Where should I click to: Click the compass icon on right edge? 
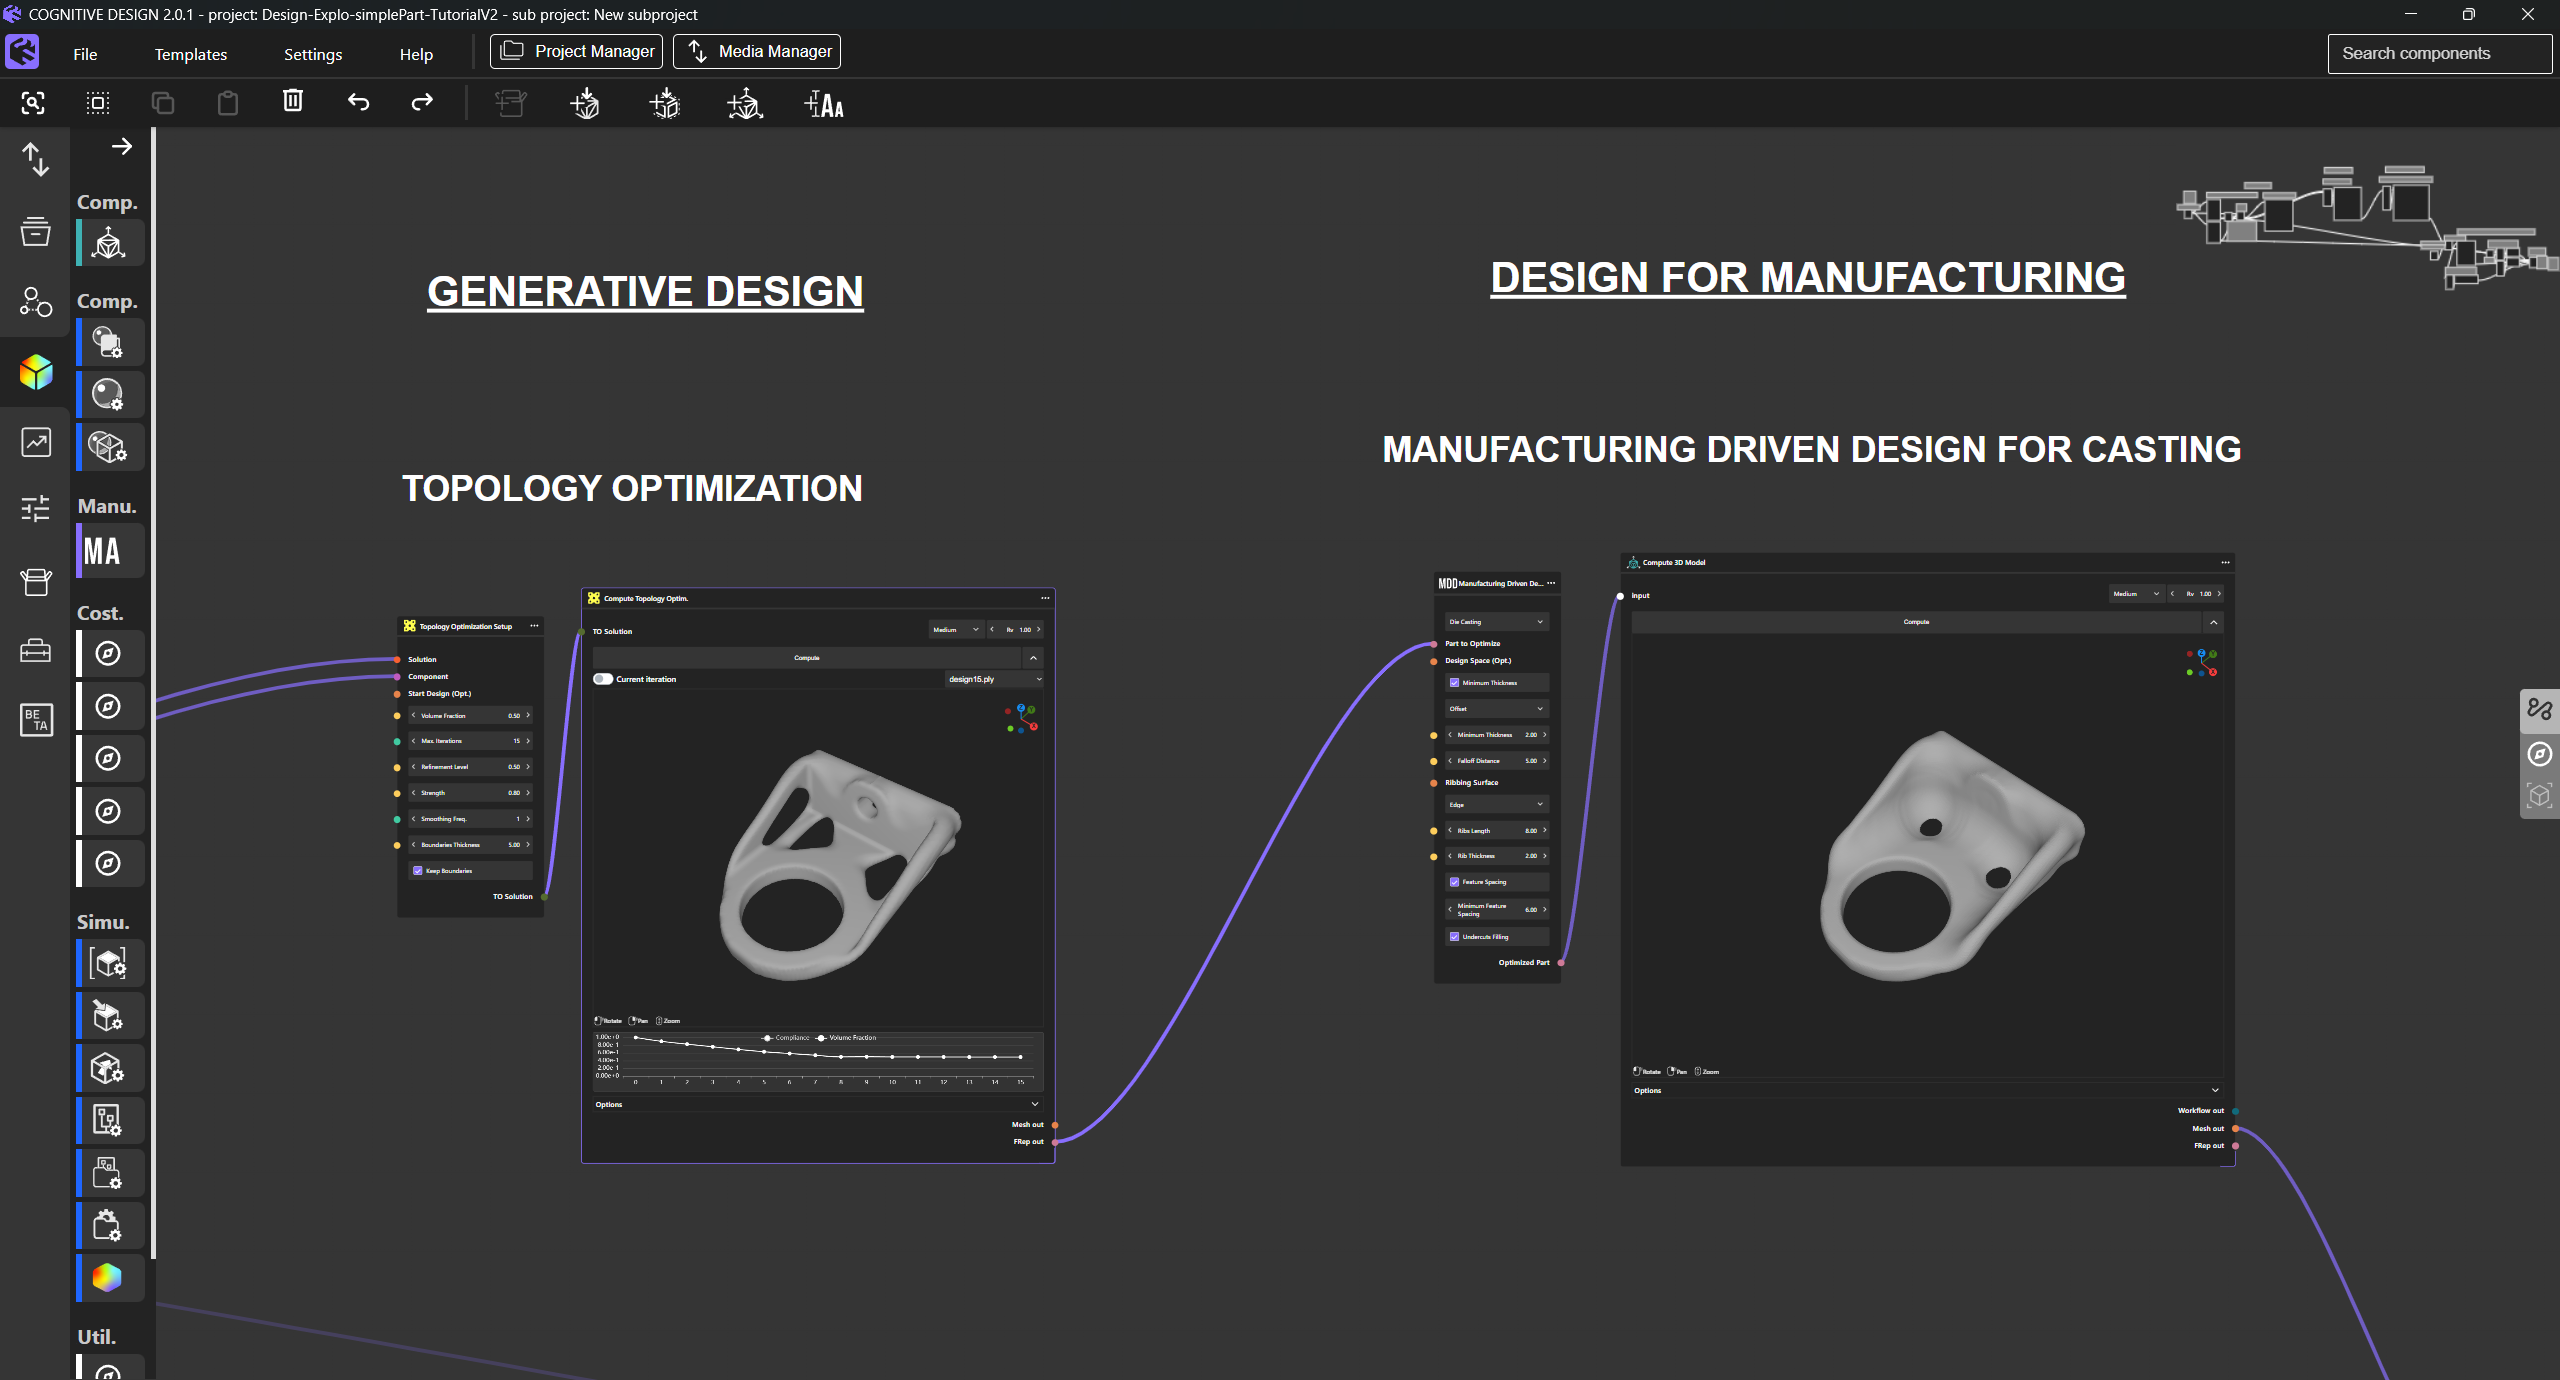pyautogui.click(x=2540, y=754)
